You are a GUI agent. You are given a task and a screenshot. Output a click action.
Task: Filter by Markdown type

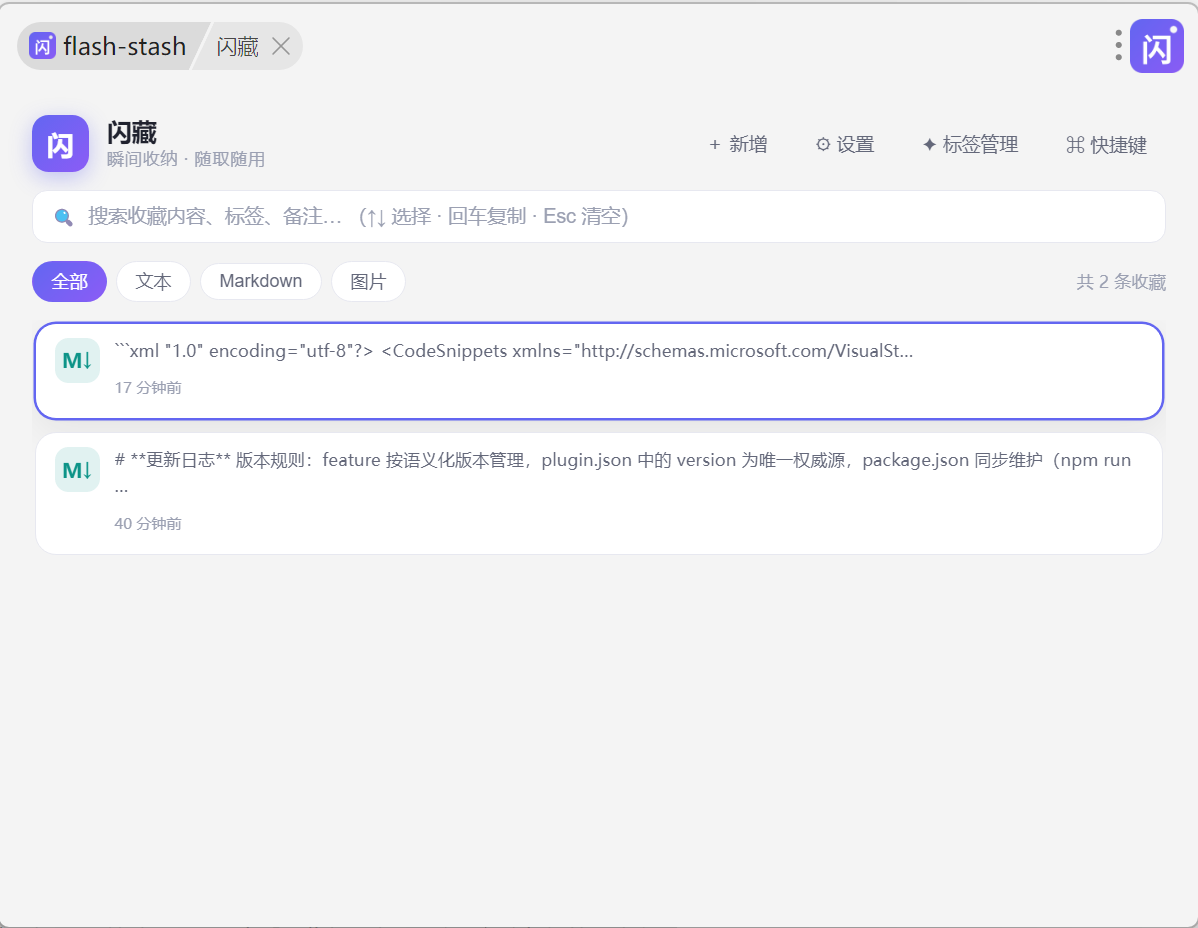(261, 282)
